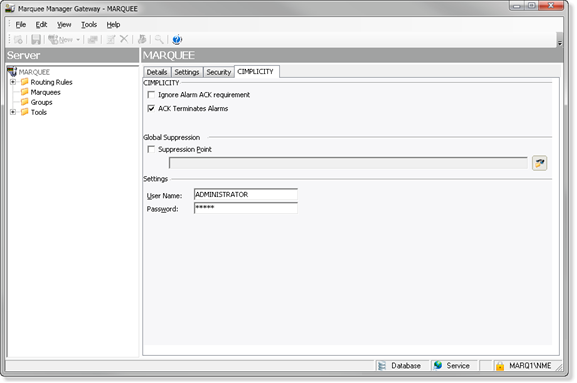Select the MARQUEE root tree node

coord(34,72)
